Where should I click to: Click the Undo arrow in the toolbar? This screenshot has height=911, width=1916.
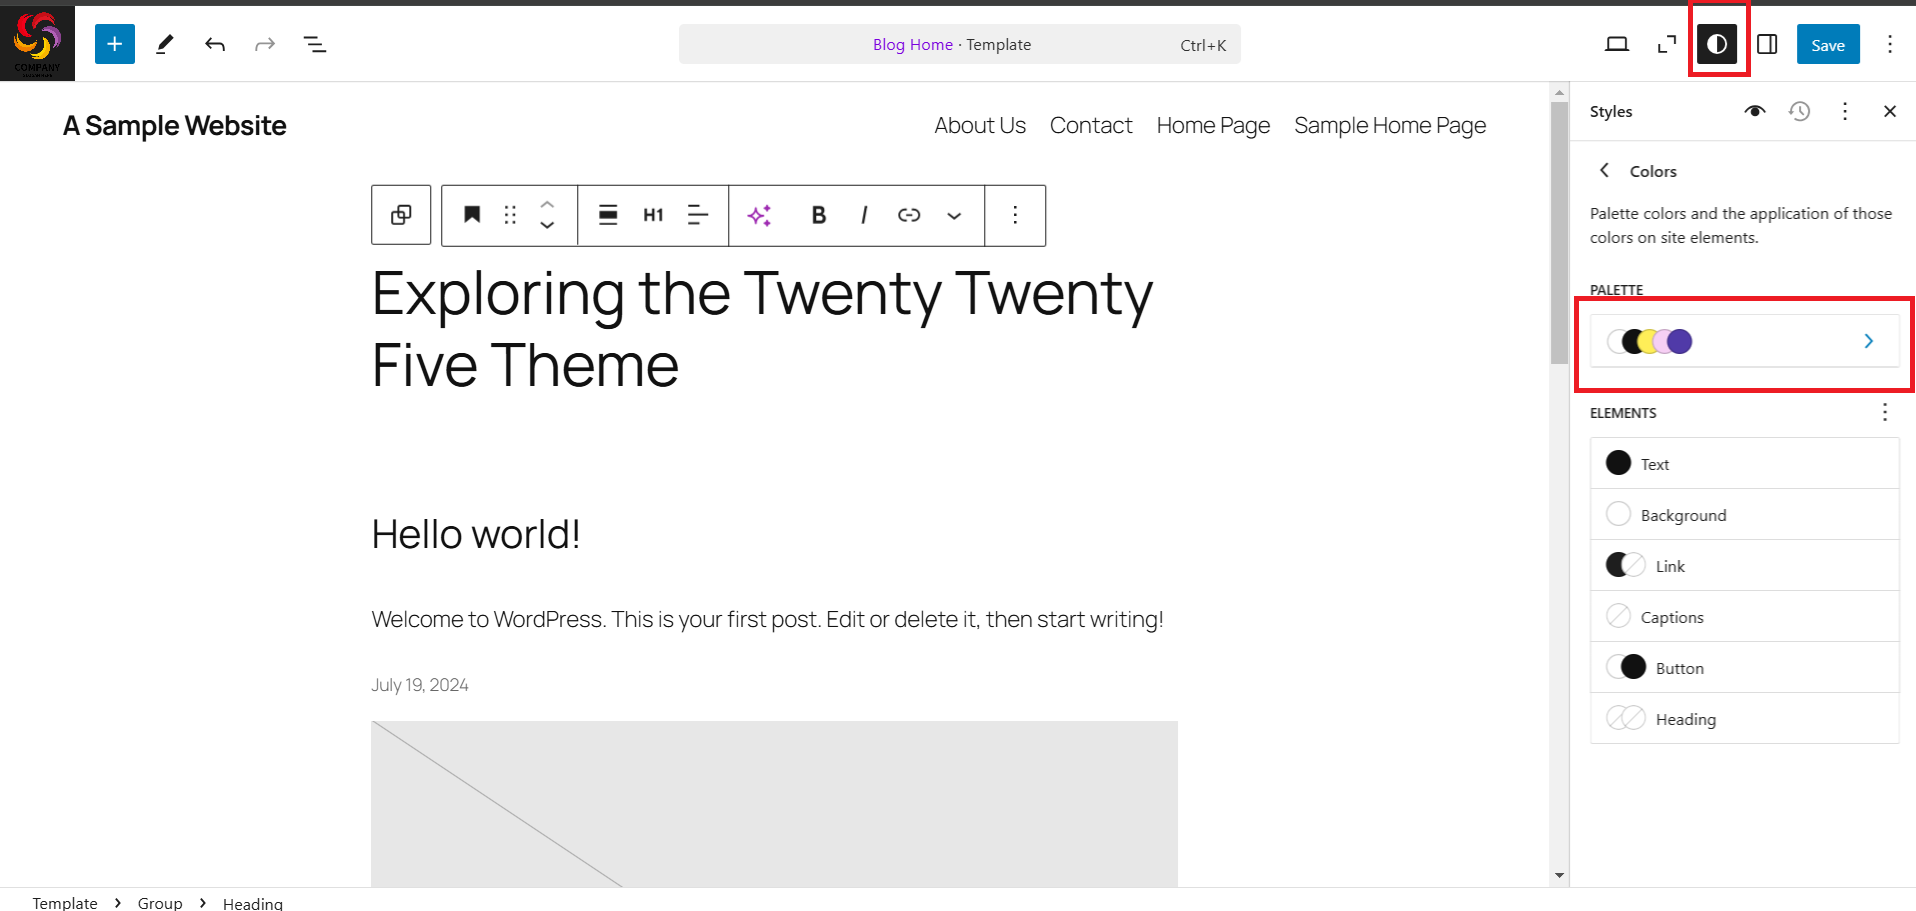click(x=215, y=44)
